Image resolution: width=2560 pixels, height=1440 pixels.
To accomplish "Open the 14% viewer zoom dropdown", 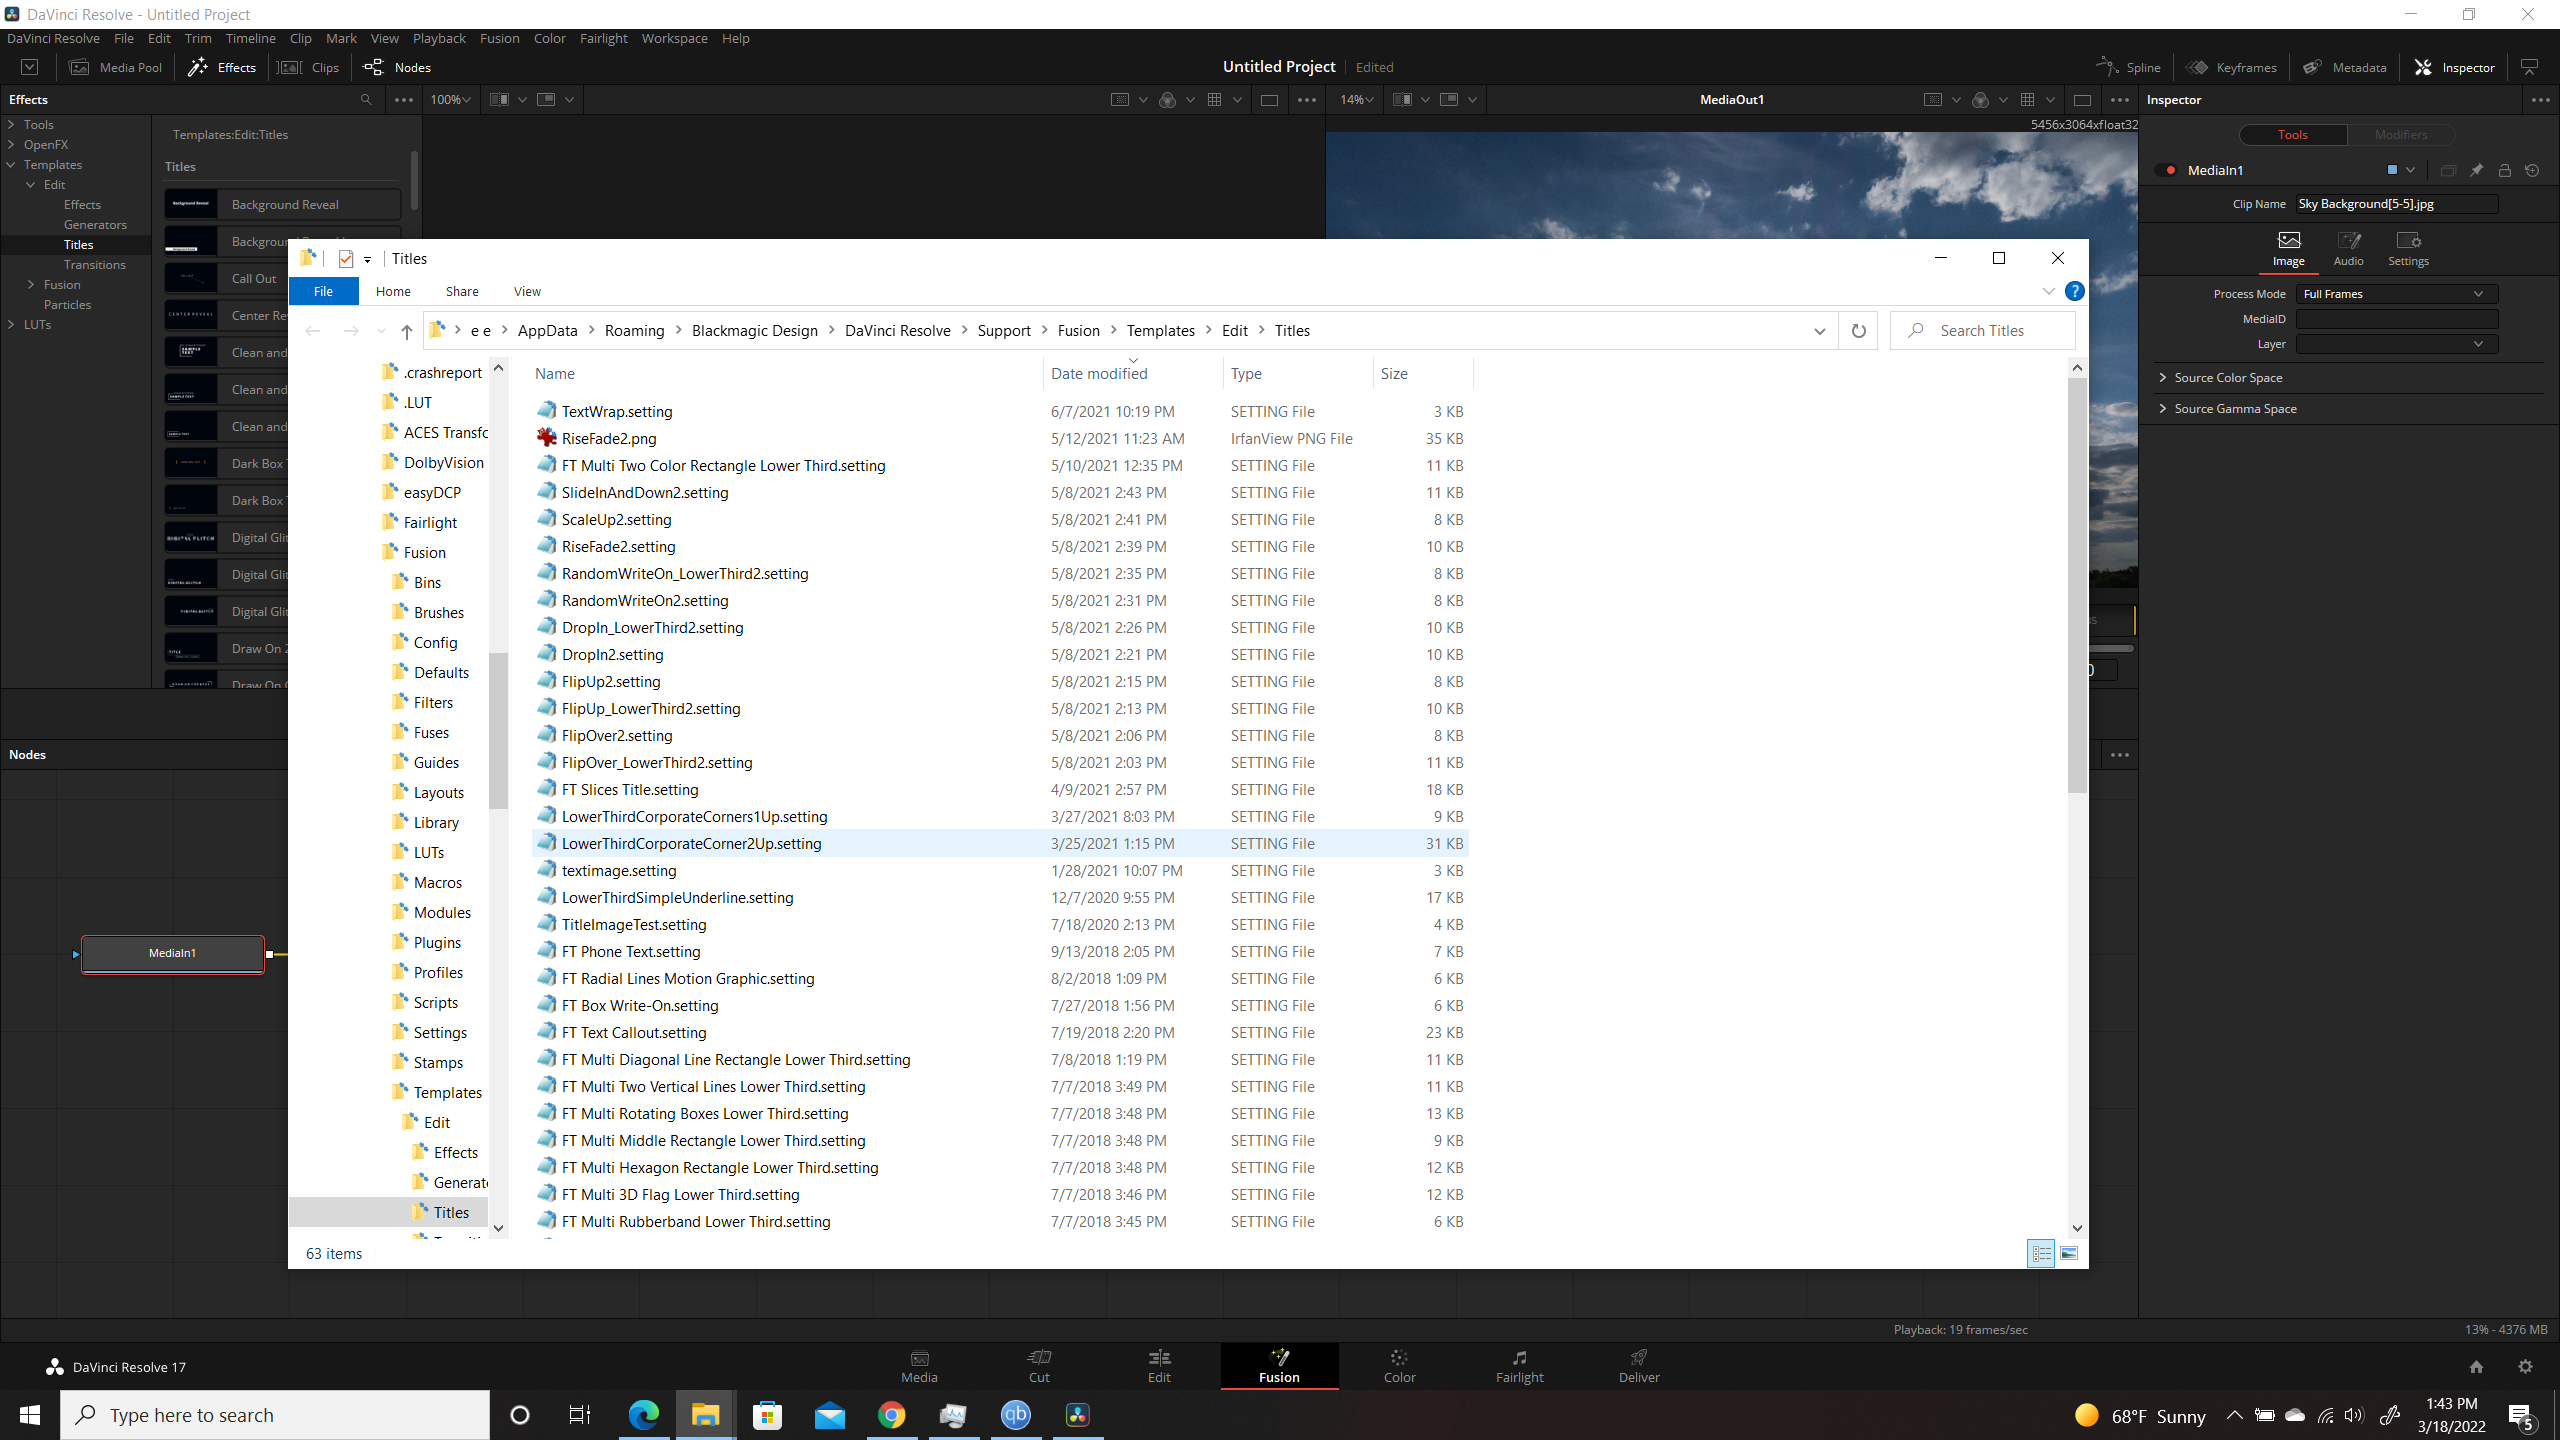I will tap(1356, 100).
